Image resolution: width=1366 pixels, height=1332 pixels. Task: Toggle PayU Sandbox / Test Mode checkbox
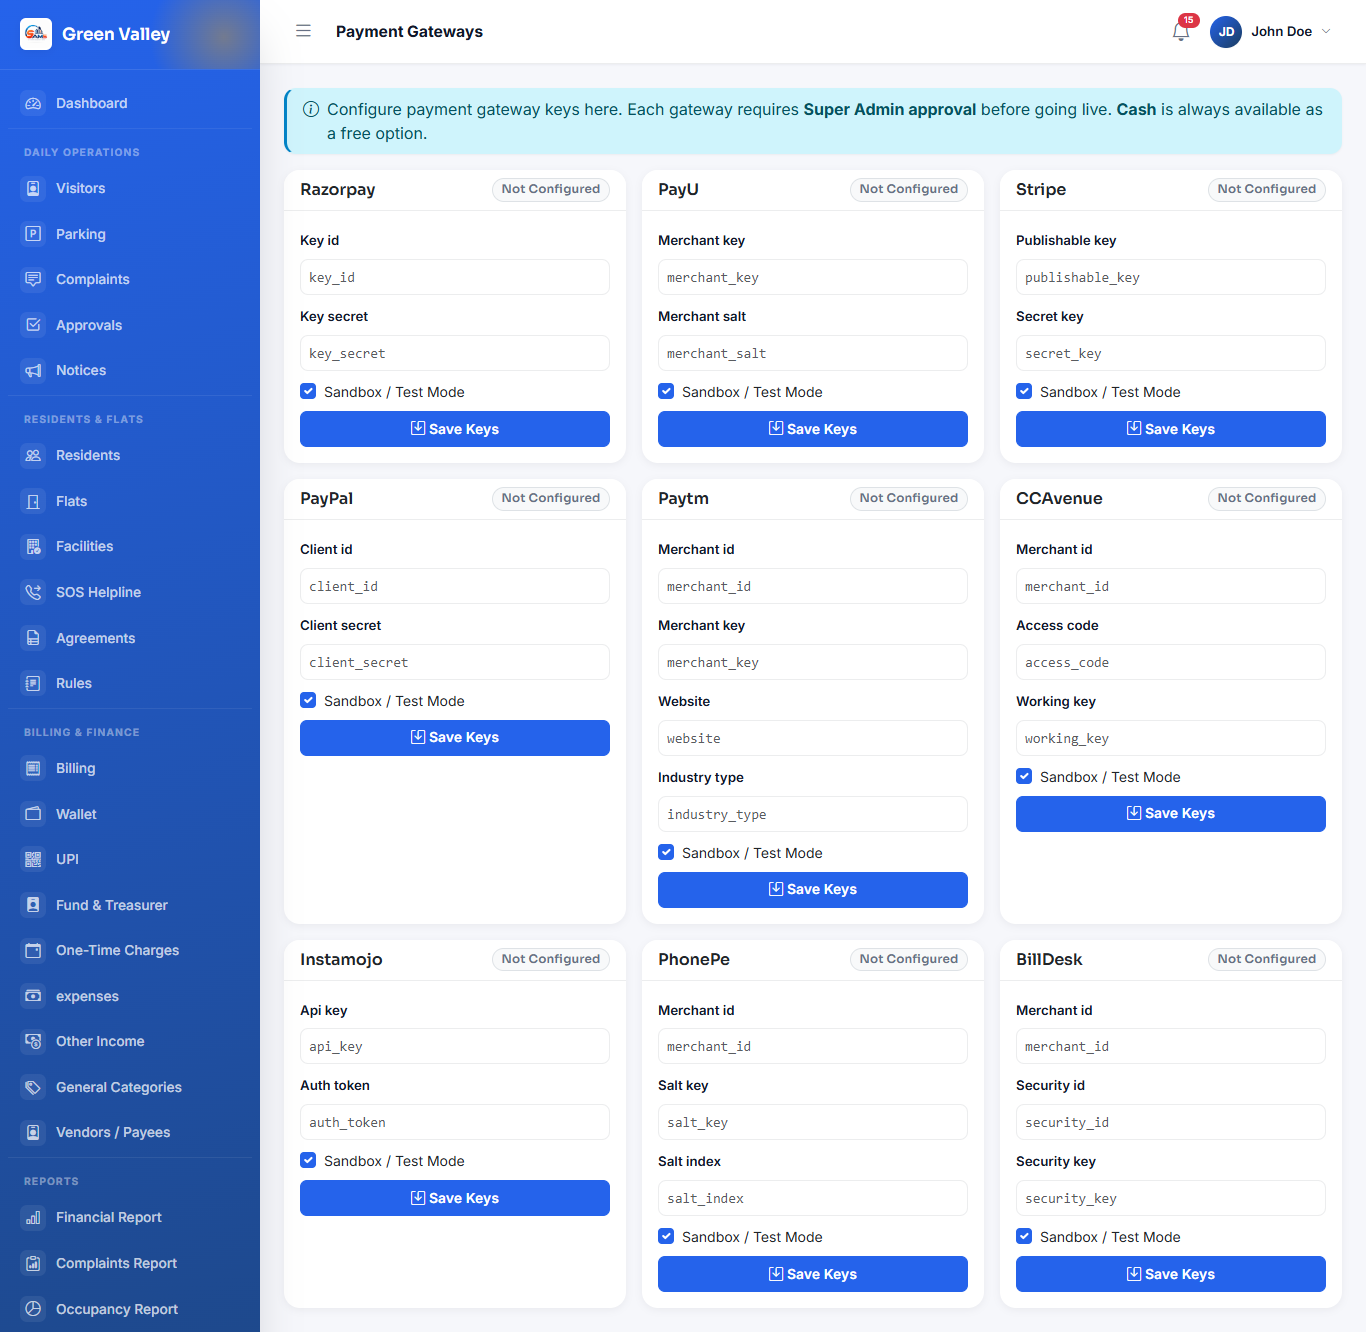click(x=666, y=392)
